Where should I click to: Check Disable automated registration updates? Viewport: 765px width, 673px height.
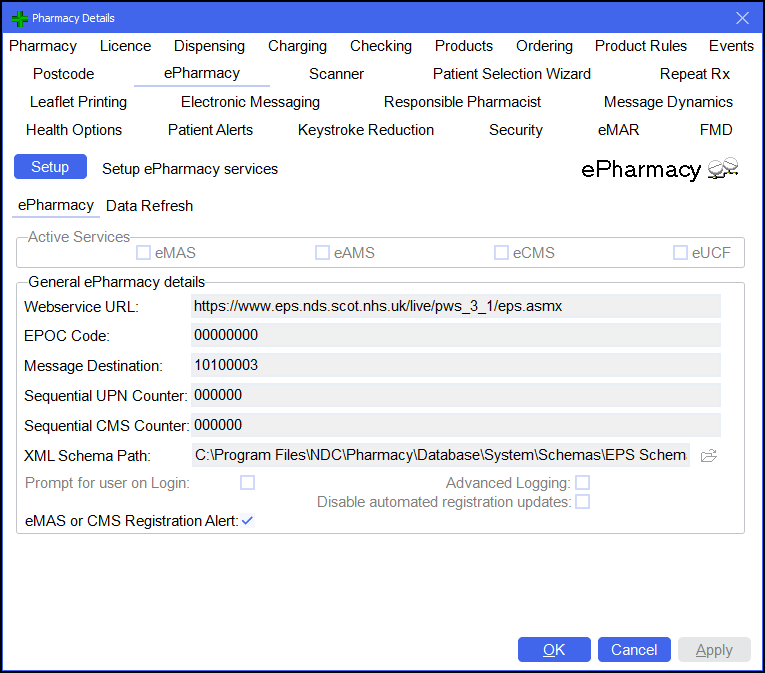[582, 502]
